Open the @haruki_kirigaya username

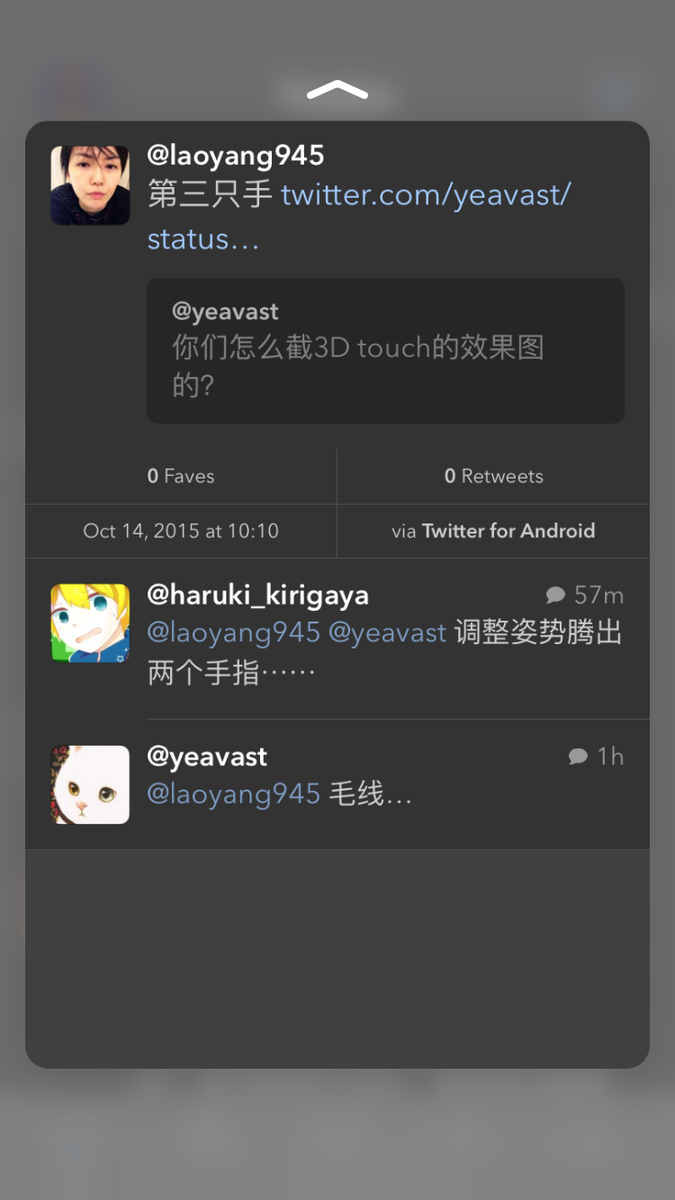coord(258,595)
